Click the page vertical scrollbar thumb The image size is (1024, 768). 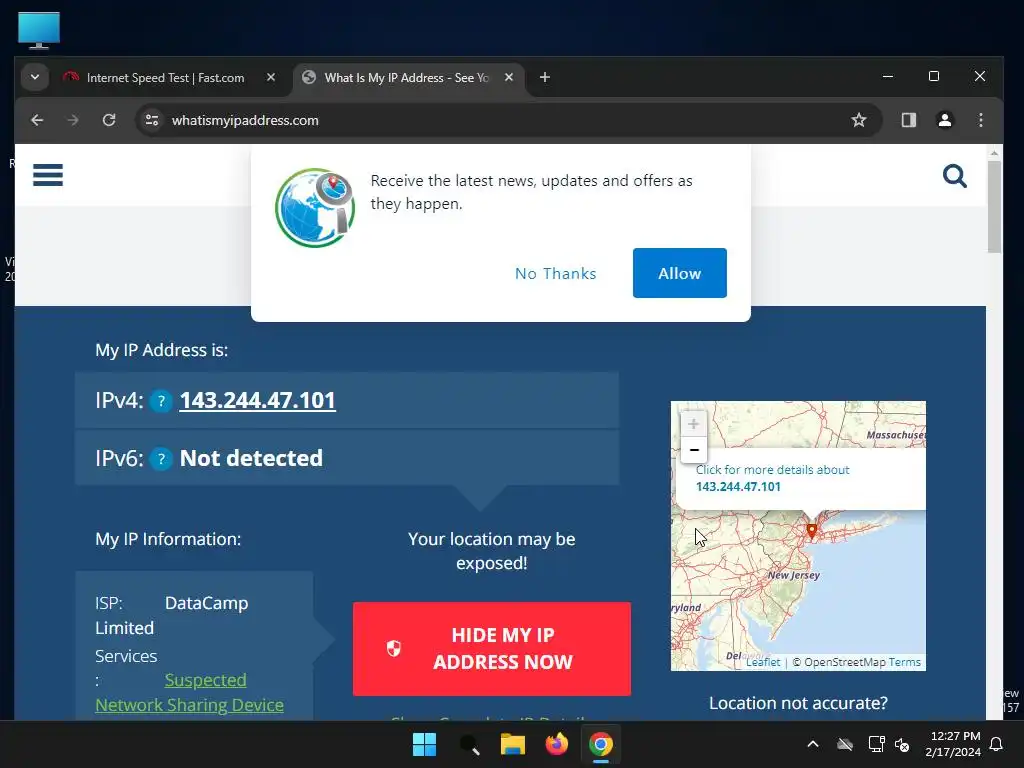click(994, 206)
